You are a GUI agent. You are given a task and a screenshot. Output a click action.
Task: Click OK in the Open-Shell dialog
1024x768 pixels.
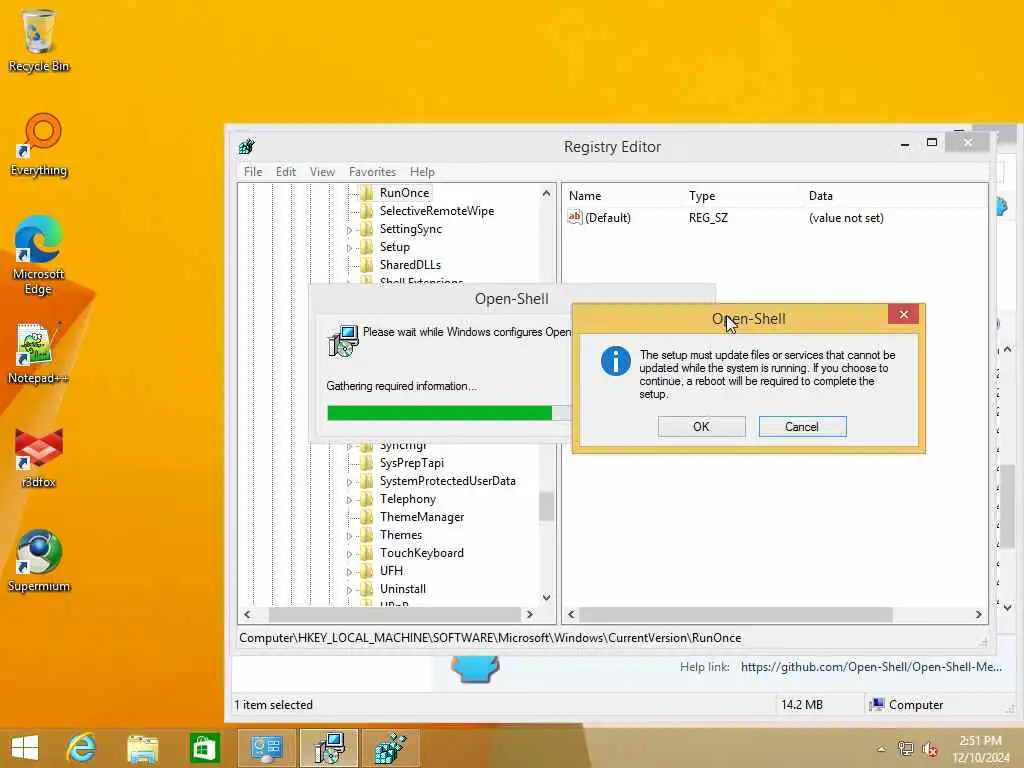701,426
